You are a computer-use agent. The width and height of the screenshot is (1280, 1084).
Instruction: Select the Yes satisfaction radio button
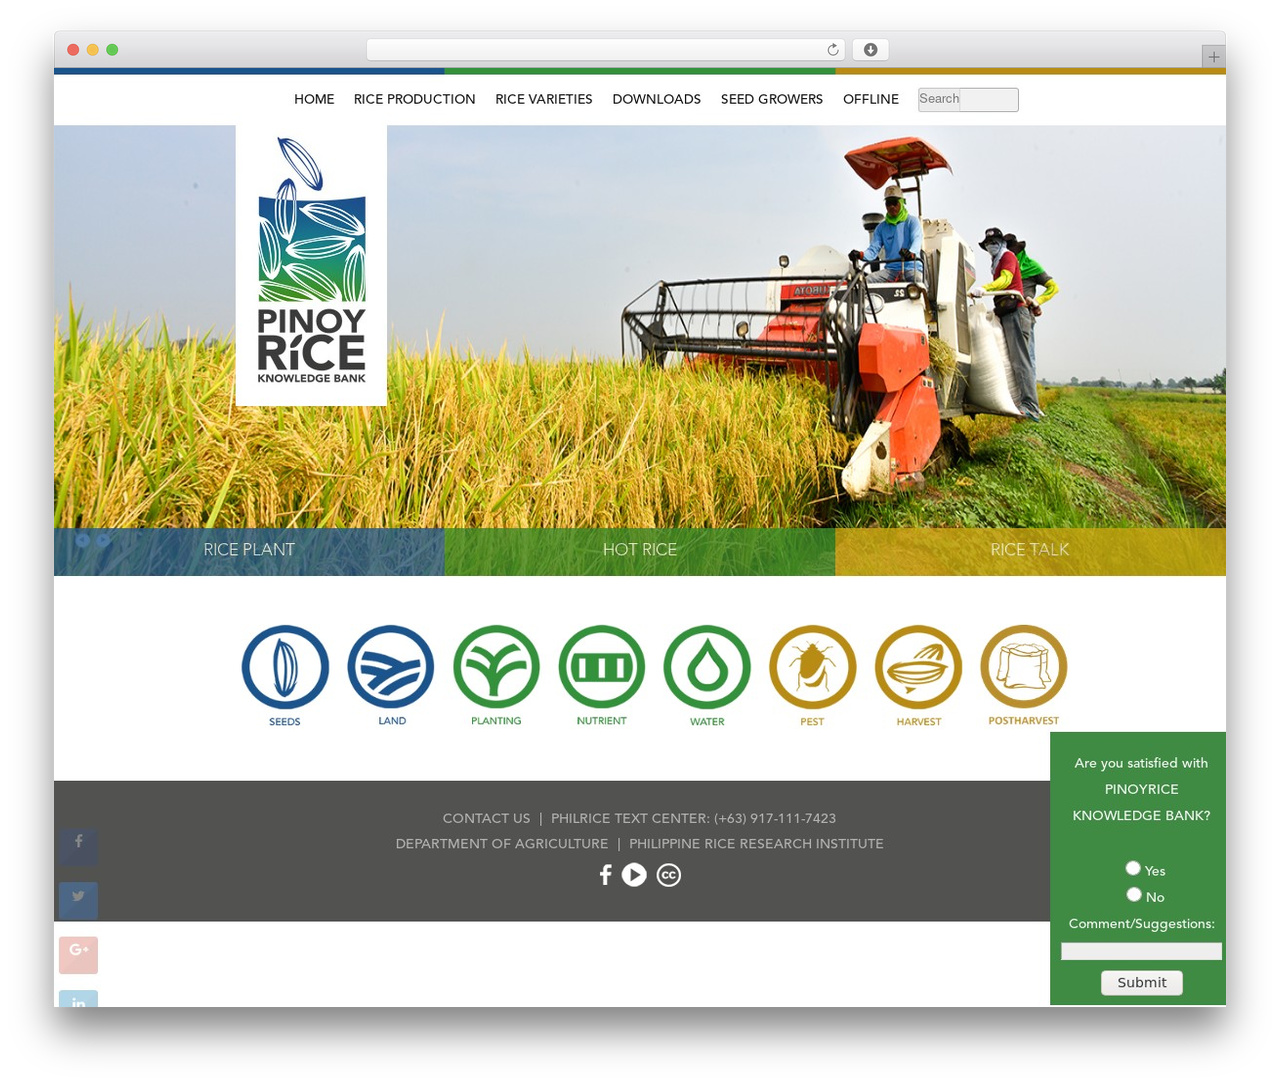click(x=1133, y=868)
